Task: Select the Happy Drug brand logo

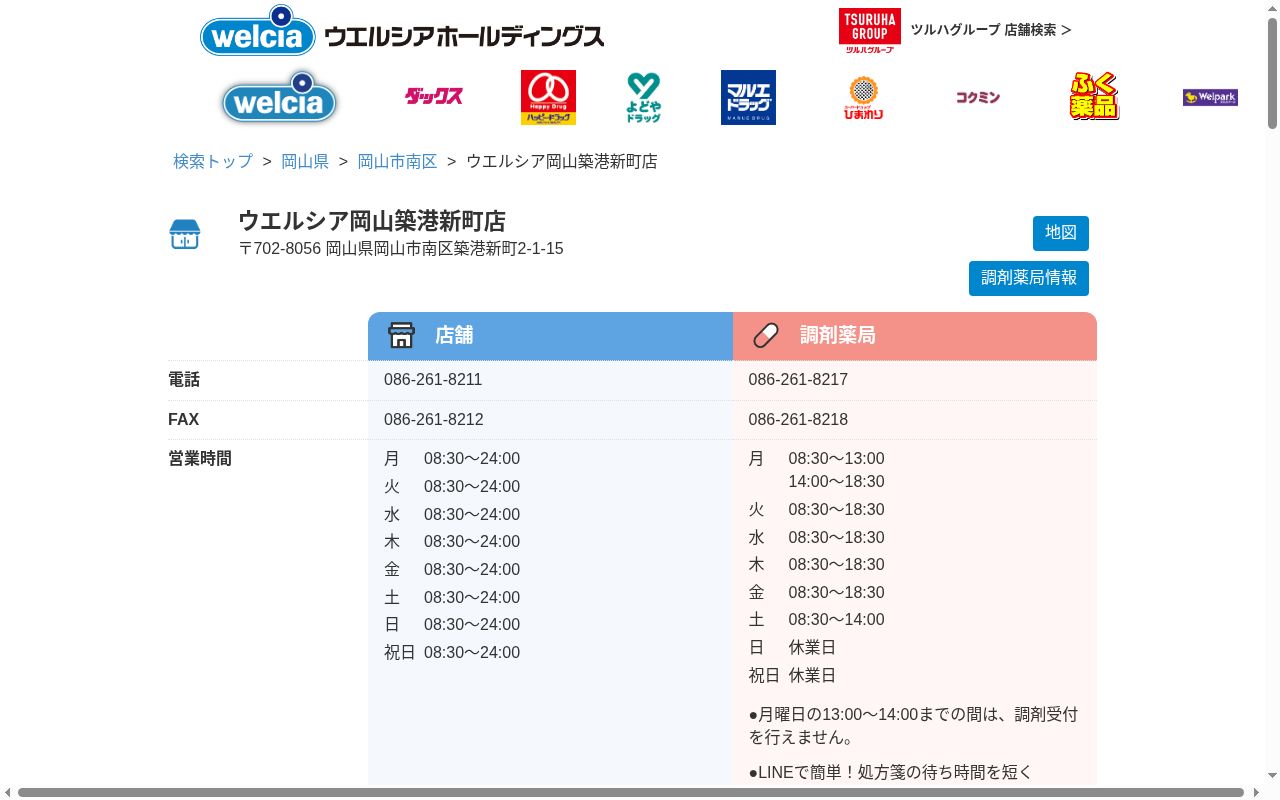Action: (x=548, y=97)
